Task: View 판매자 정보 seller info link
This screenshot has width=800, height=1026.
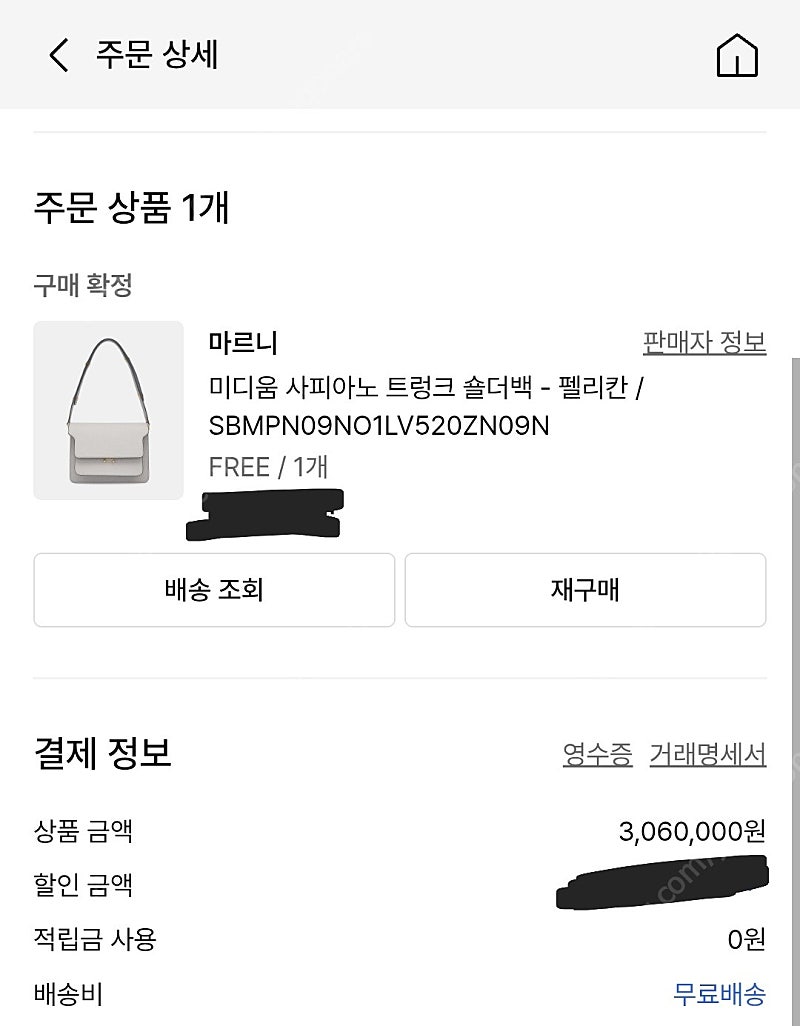Action: [x=704, y=342]
